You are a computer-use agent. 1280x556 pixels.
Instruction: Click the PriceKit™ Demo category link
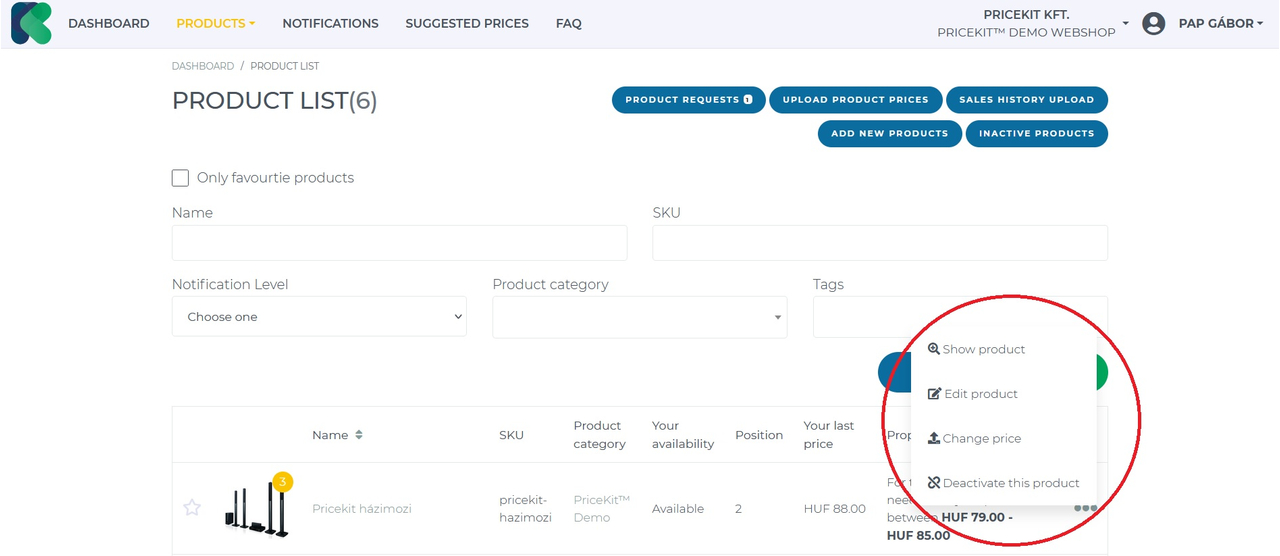coord(602,508)
